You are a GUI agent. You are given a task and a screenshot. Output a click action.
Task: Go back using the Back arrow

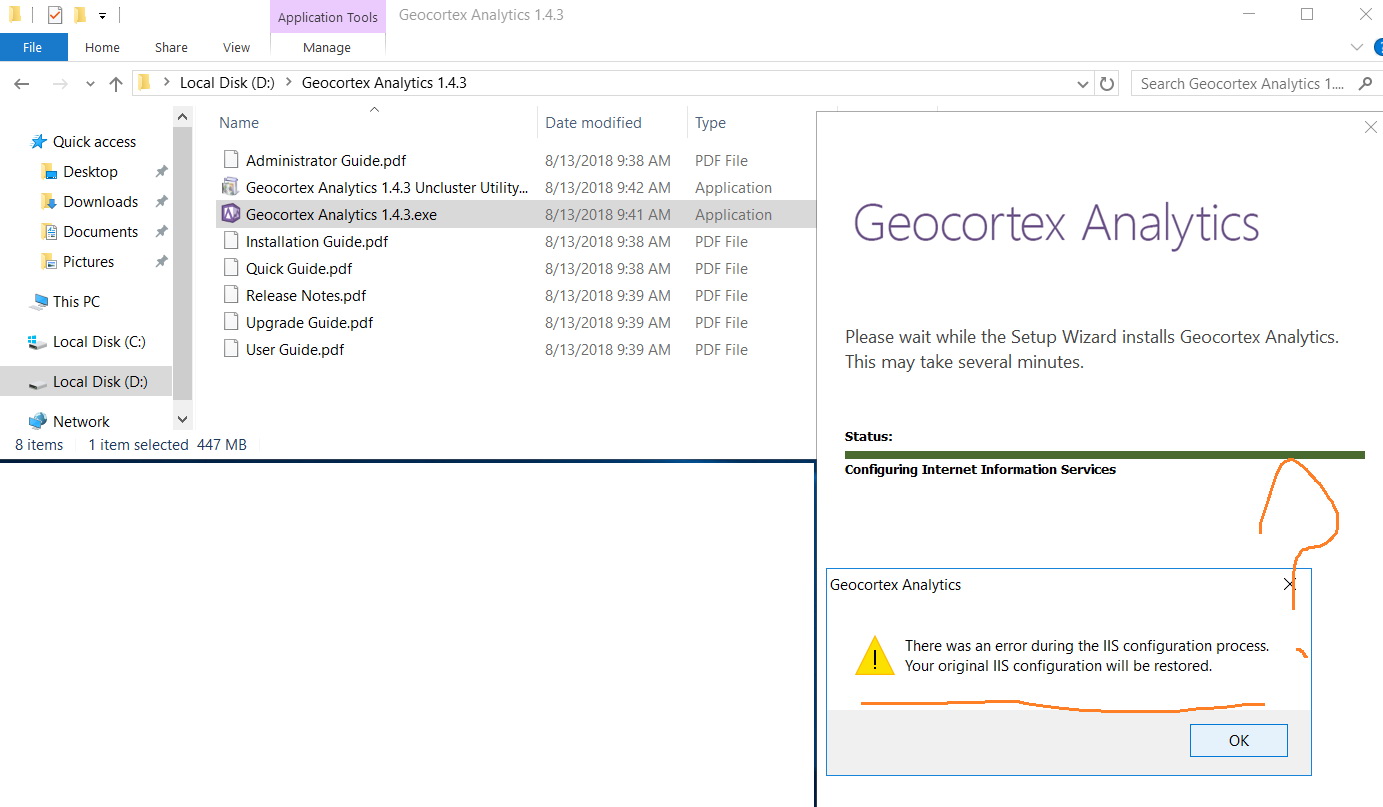click(23, 84)
